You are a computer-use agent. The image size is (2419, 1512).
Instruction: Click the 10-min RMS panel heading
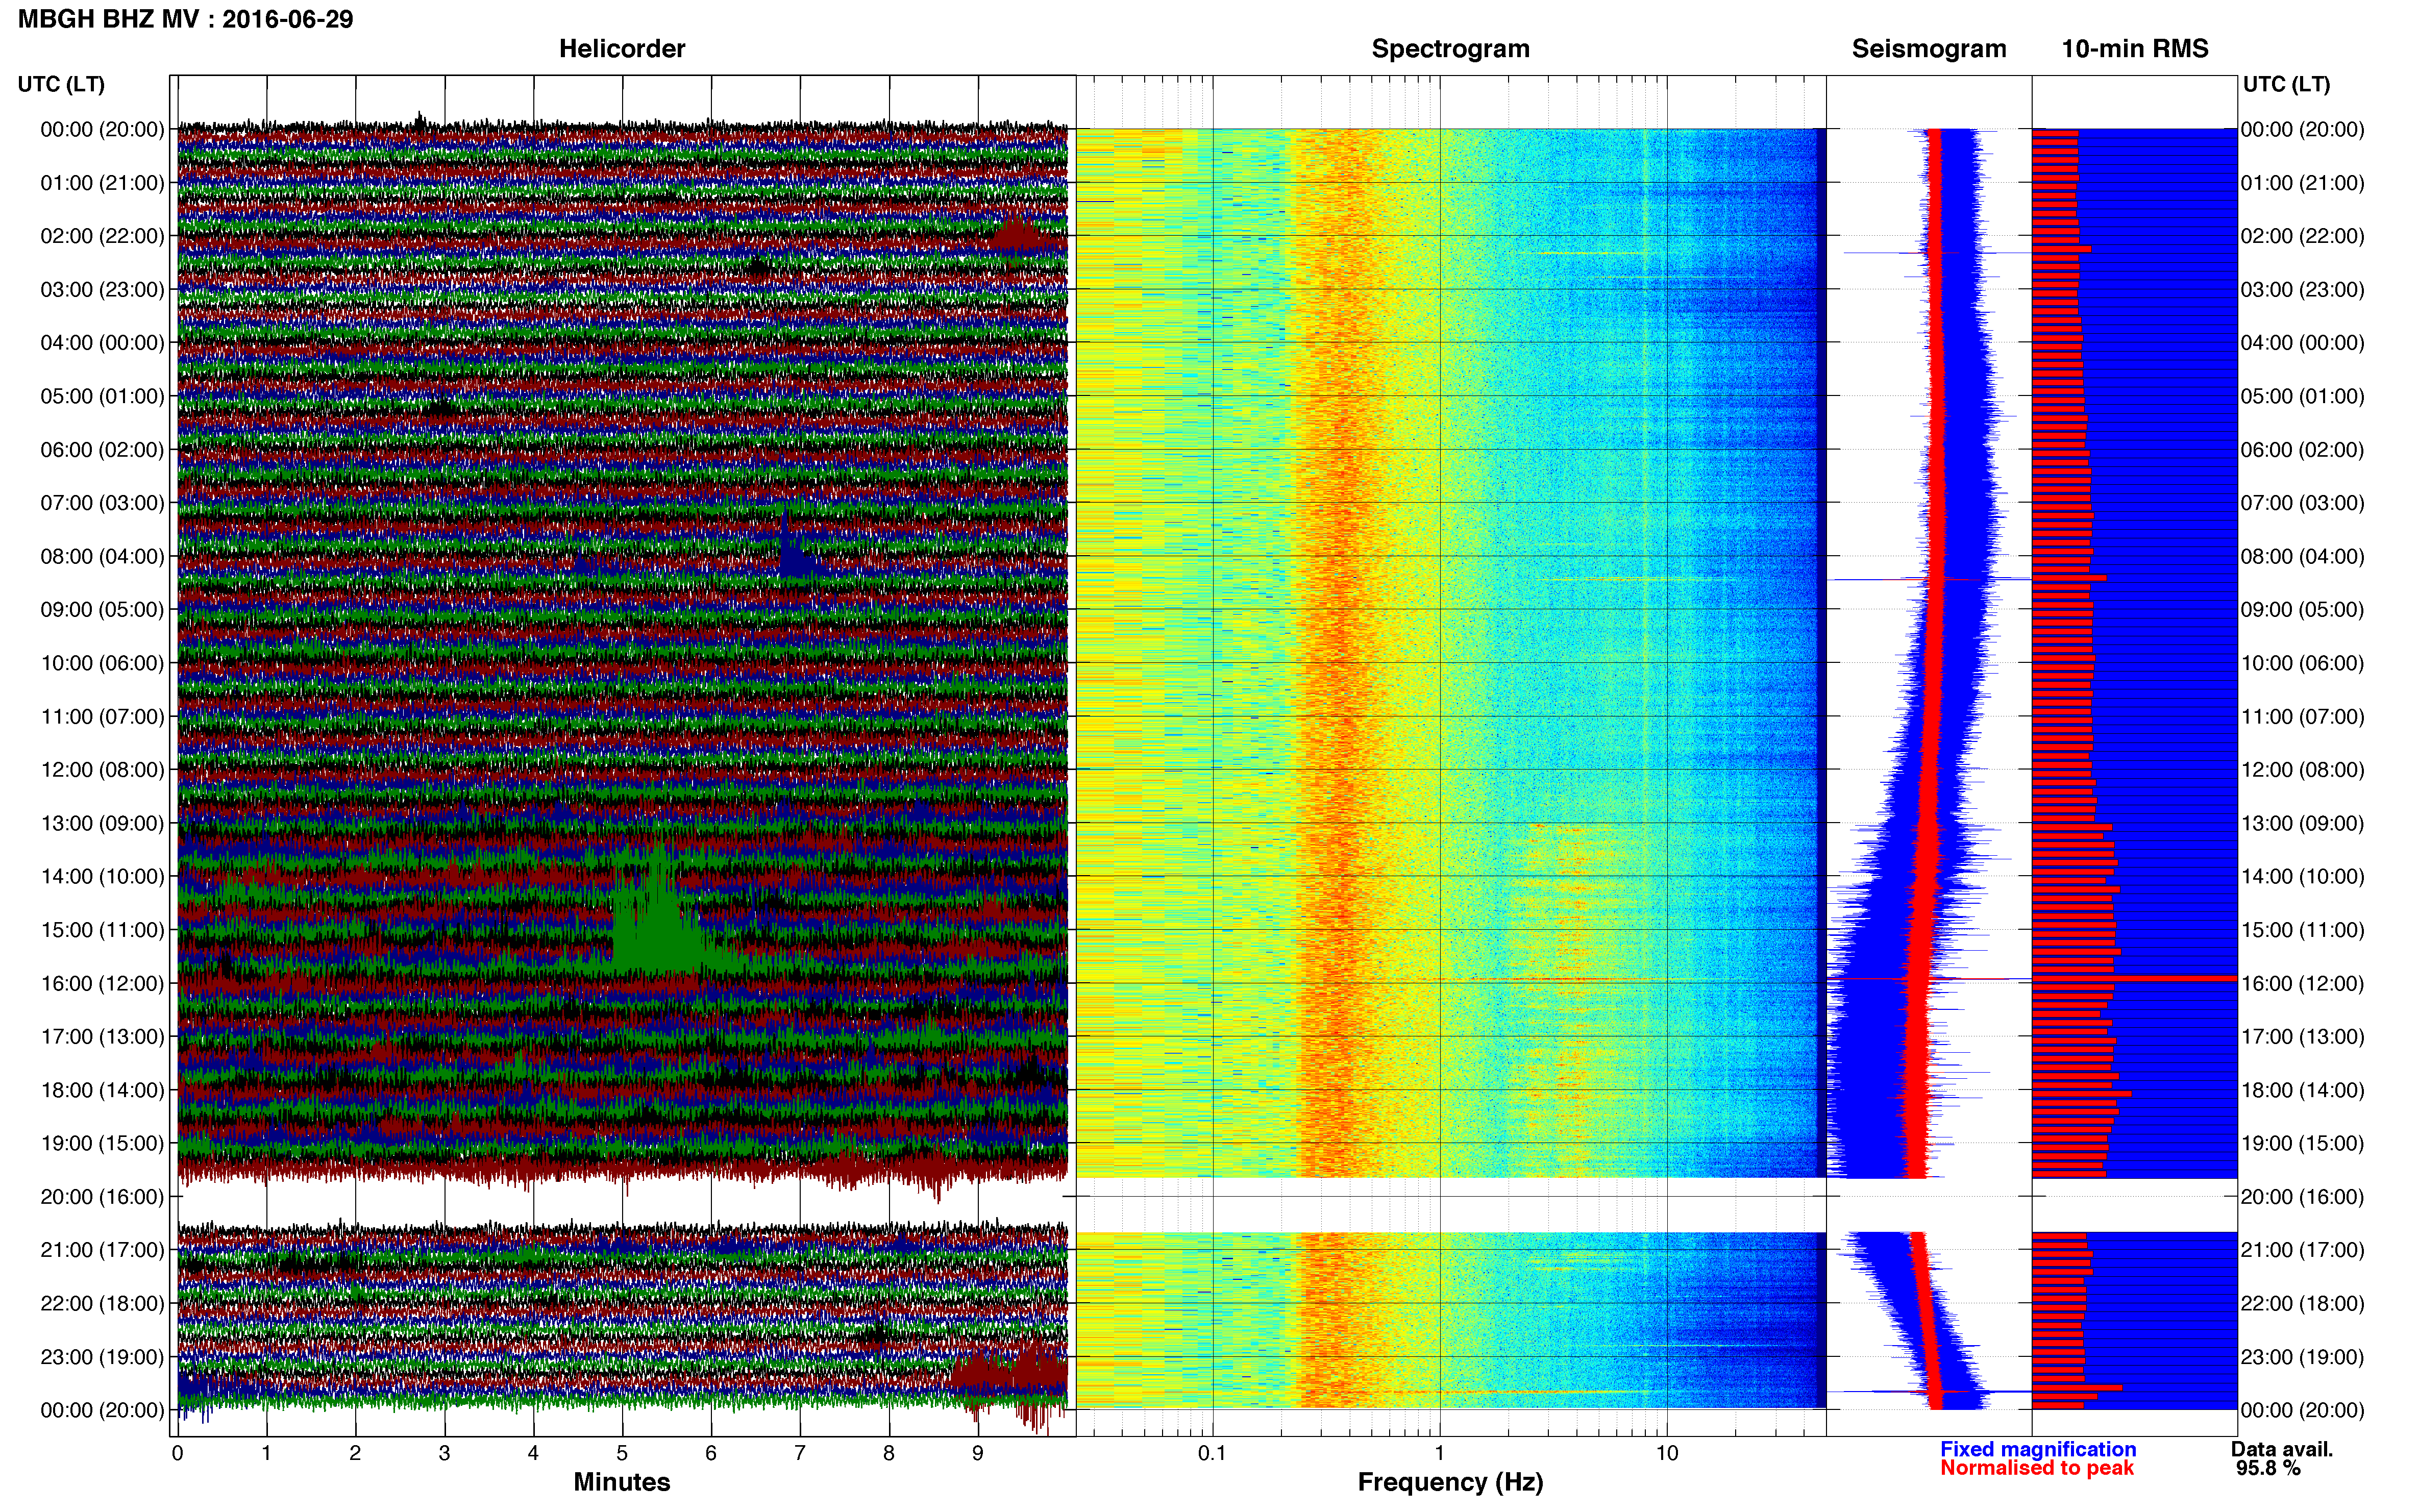[2135, 48]
